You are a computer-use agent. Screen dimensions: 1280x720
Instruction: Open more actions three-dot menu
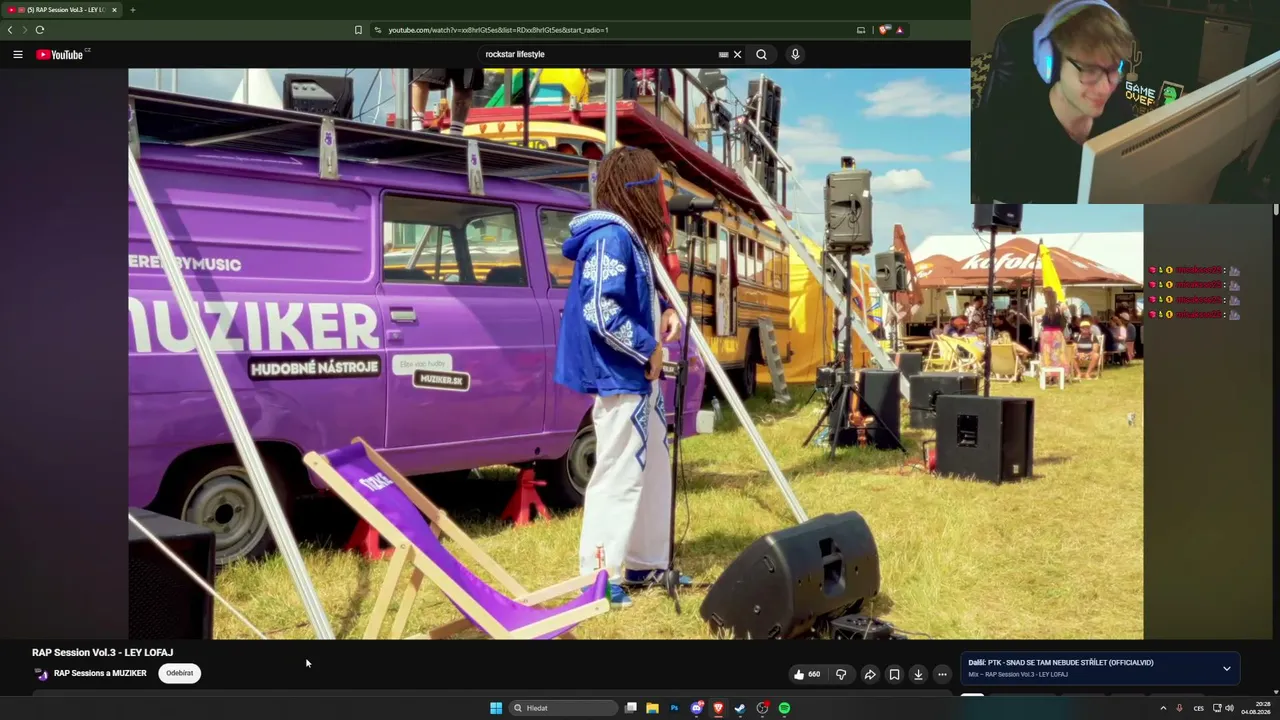click(942, 674)
